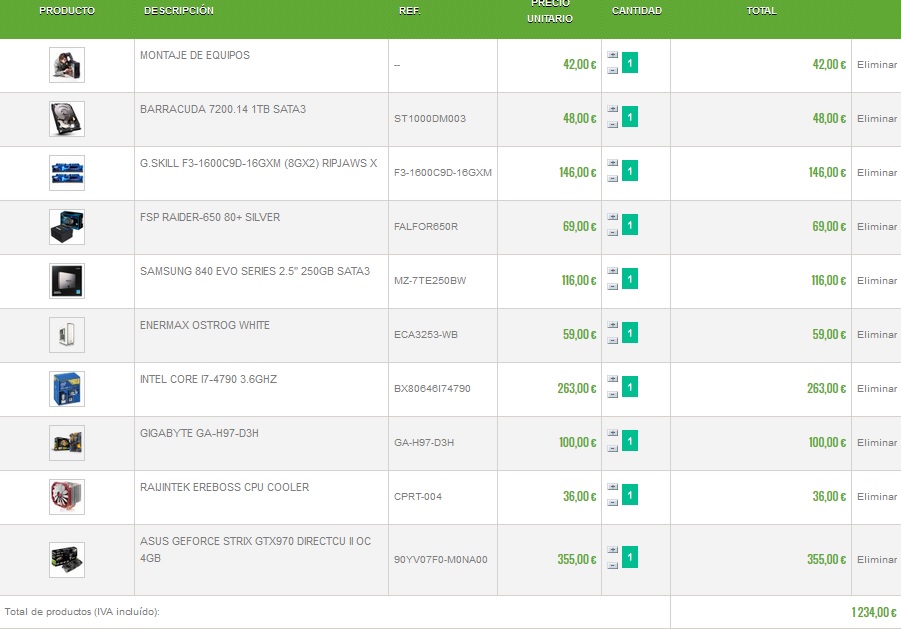This screenshot has height=629, width=901.
Task: Increase quantity of Enermax Ostrog White
Action: (x=613, y=325)
